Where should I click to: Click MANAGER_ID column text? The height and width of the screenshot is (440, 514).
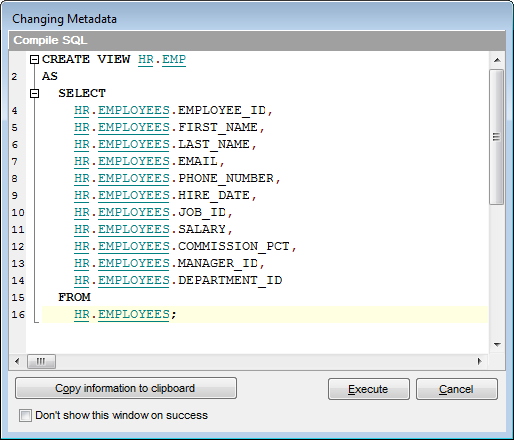pos(218,263)
